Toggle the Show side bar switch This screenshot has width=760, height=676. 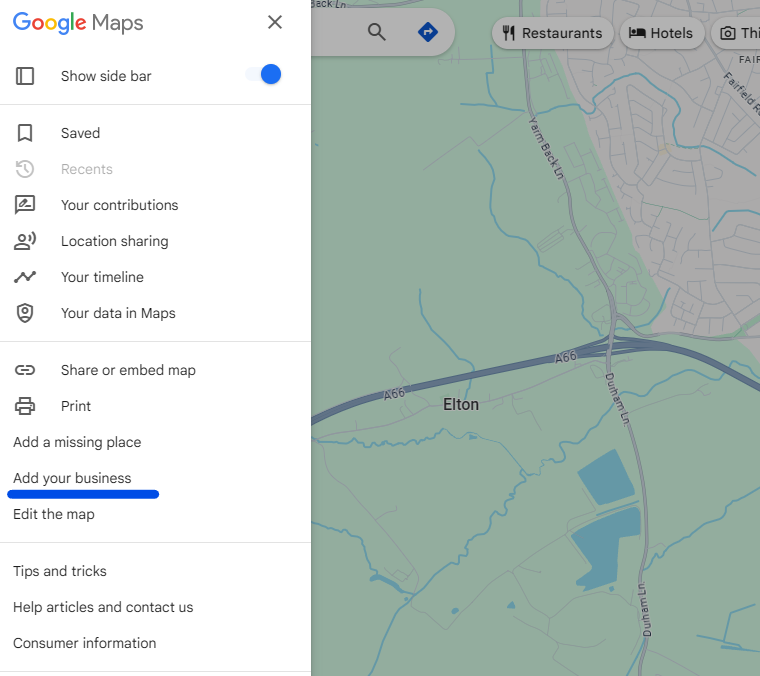point(263,75)
